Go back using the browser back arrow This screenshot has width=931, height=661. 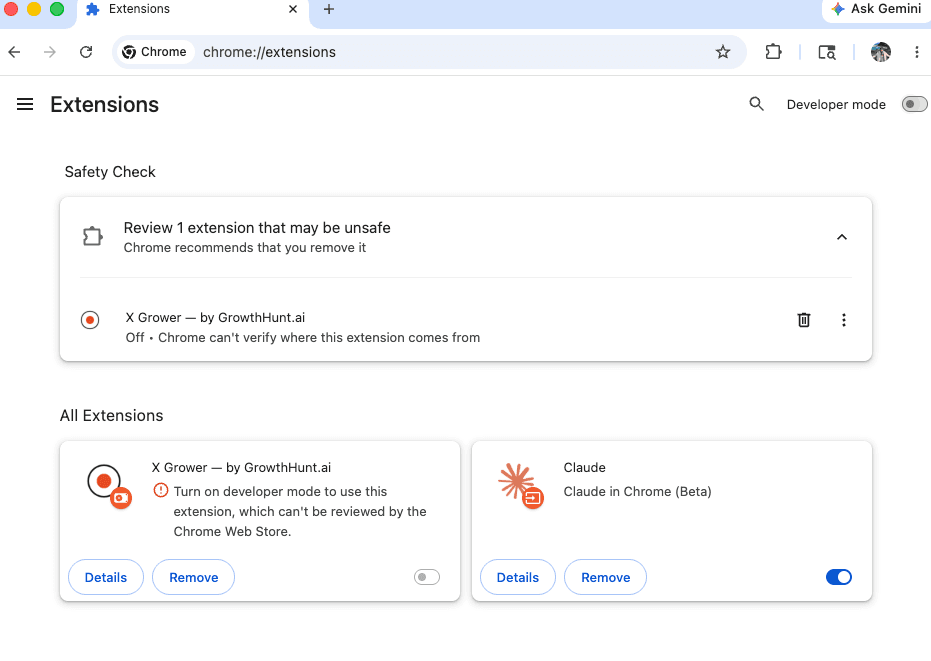click(15, 52)
